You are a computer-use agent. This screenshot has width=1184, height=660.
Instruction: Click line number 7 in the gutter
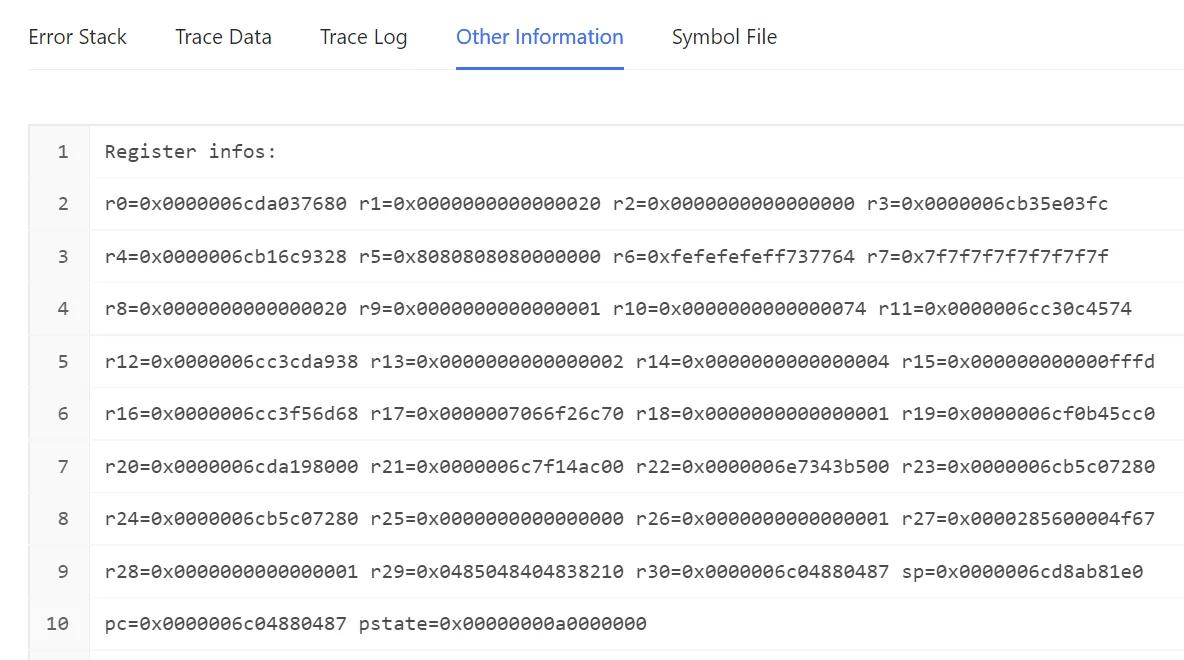[x=63, y=467]
